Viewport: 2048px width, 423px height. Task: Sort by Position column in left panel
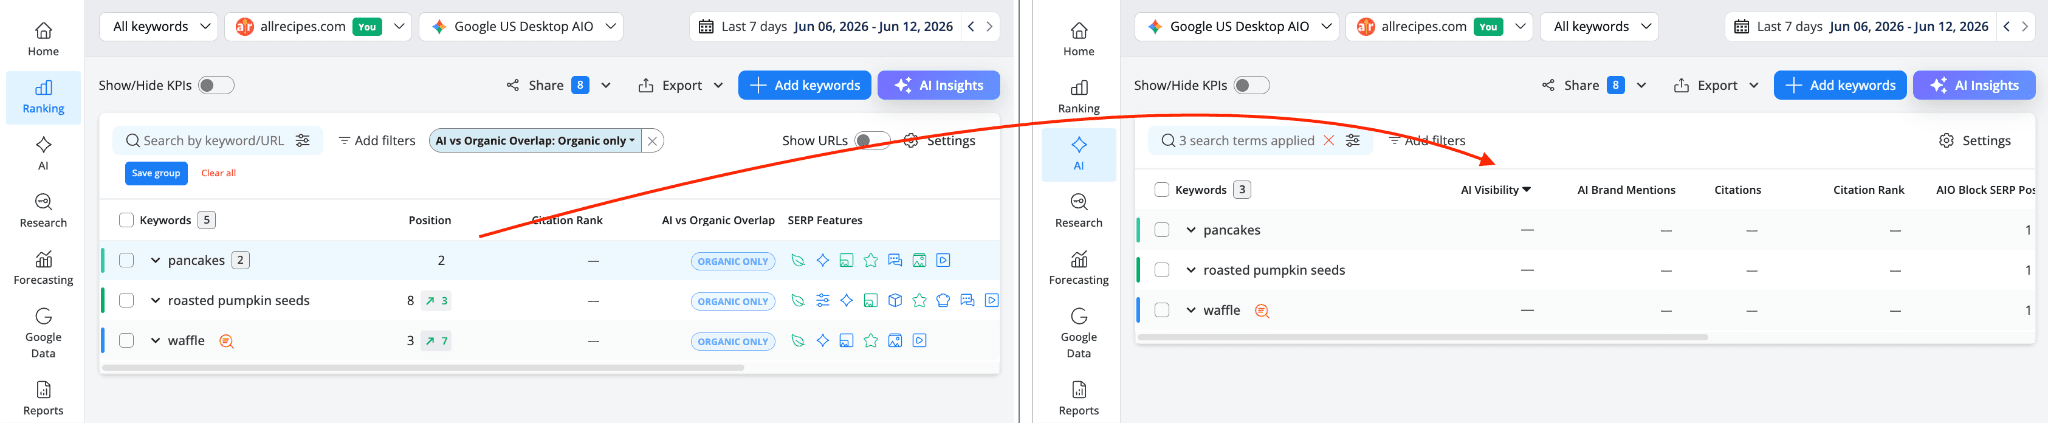(430, 220)
